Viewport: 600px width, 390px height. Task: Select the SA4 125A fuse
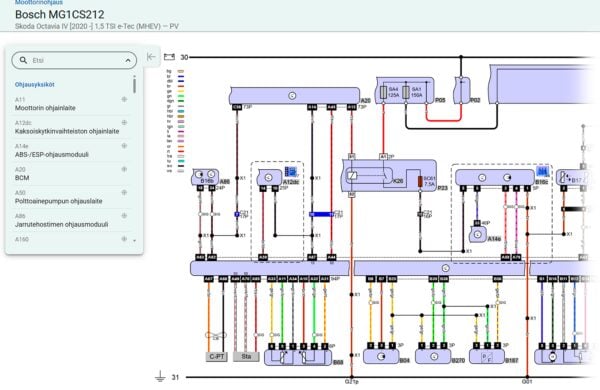click(383, 92)
